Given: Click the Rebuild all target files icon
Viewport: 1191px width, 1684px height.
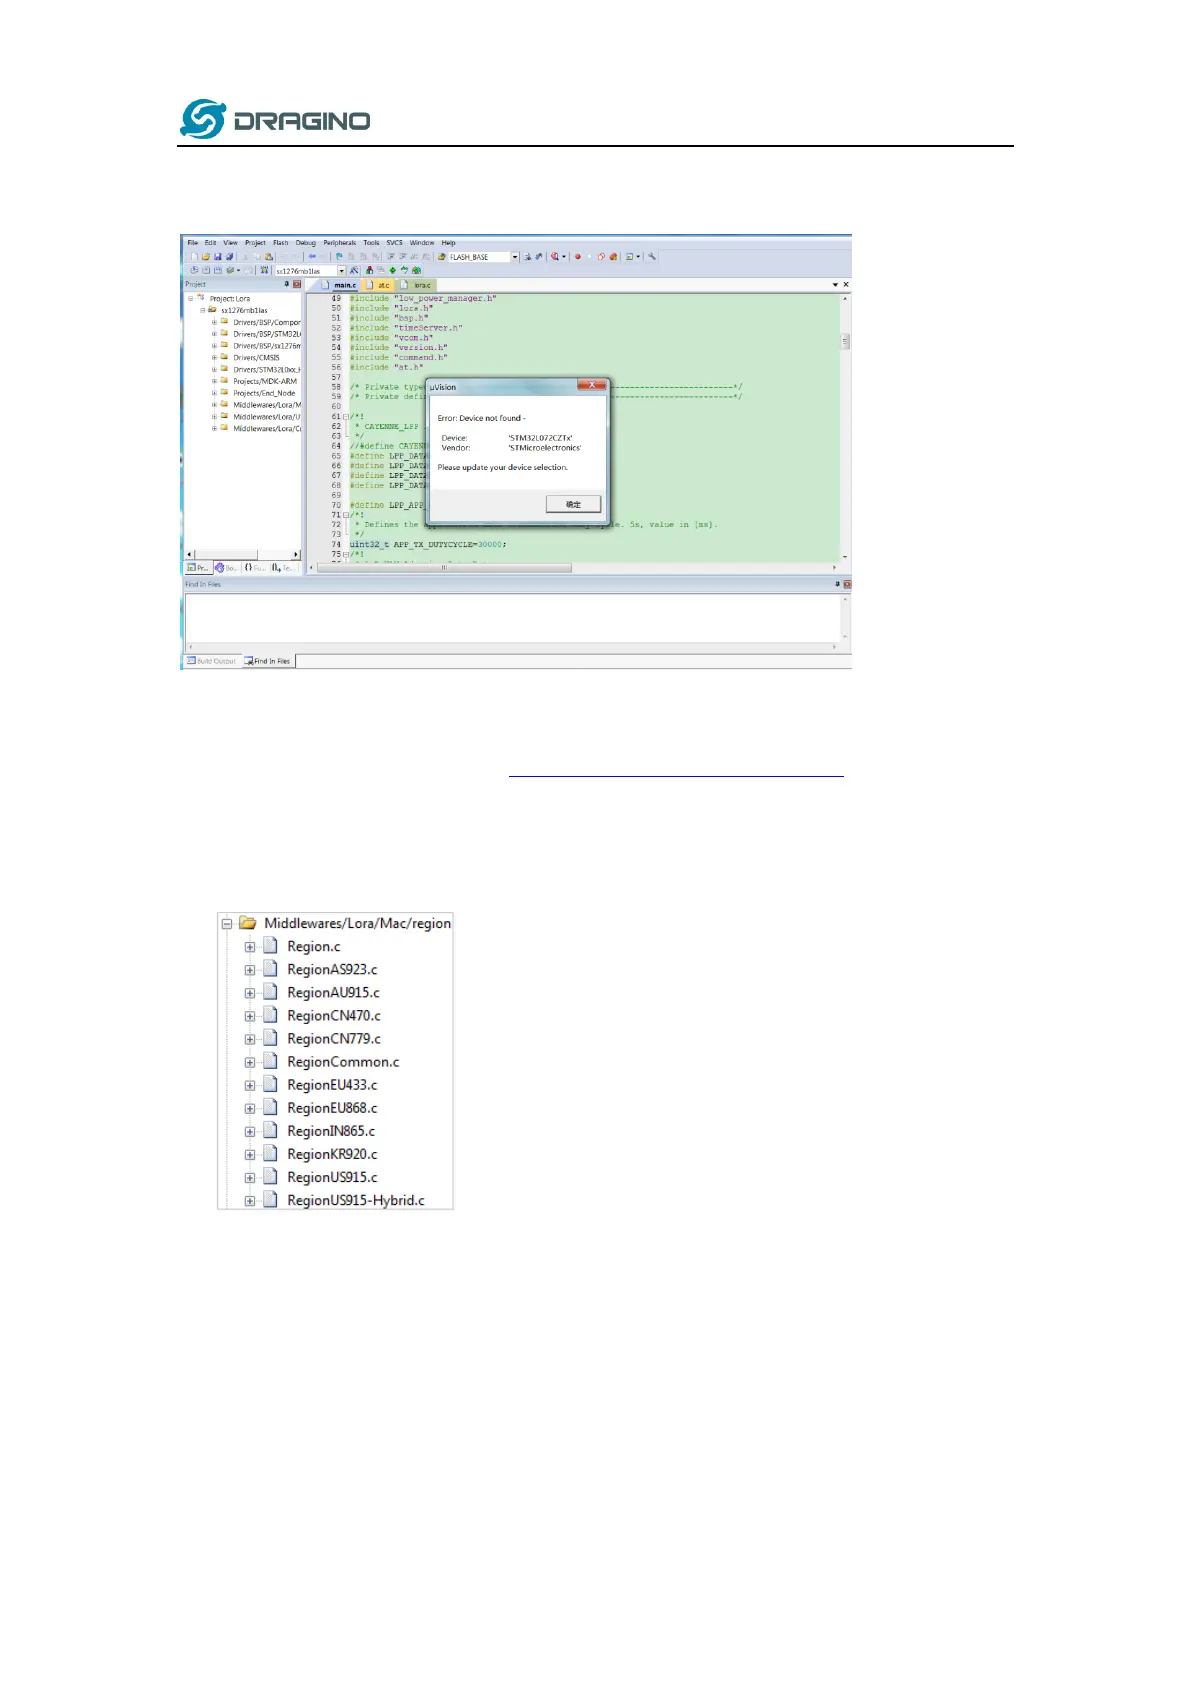Looking at the screenshot, I should click(x=217, y=271).
